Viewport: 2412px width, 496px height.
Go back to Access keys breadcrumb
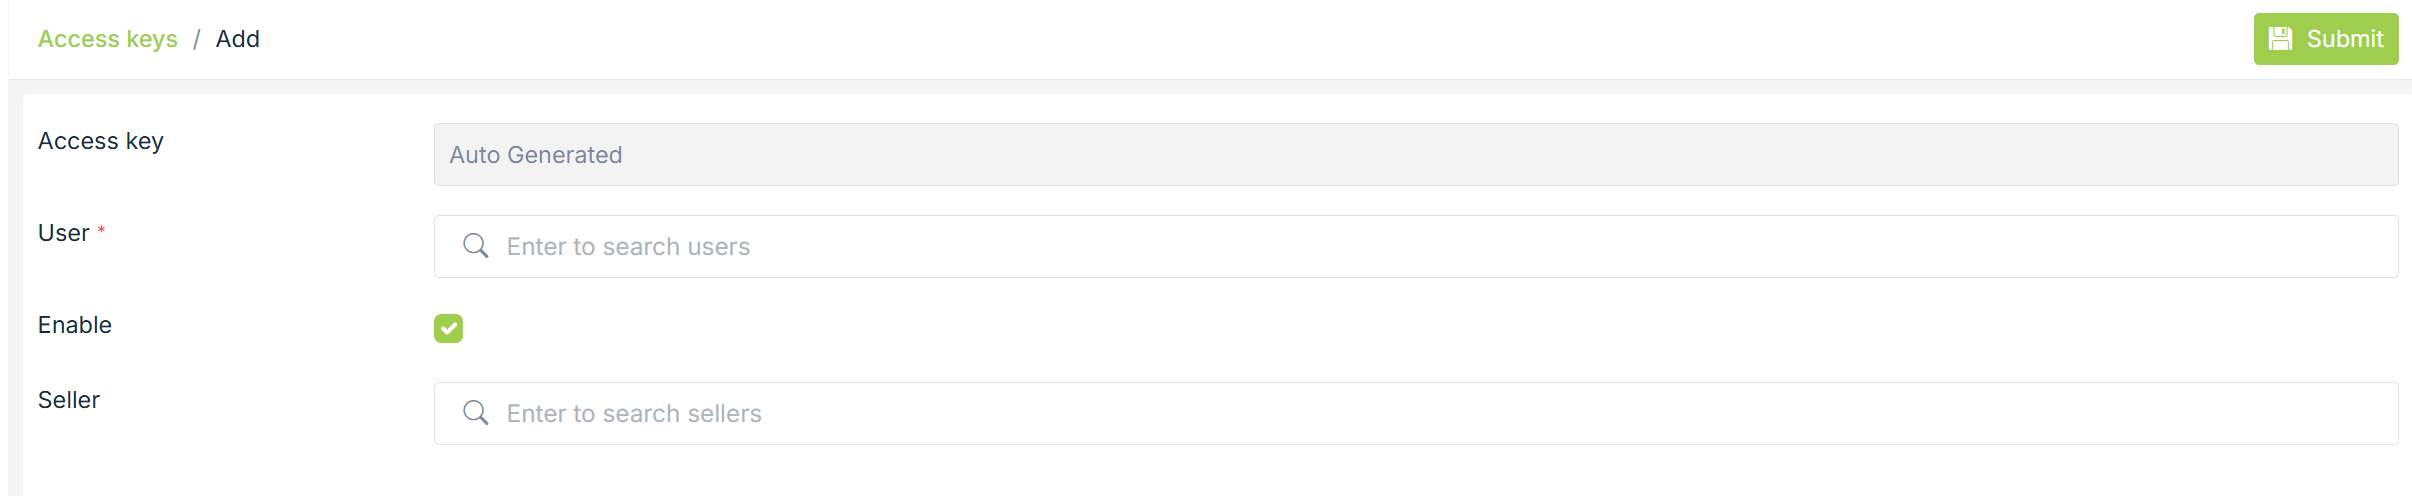(x=108, y=39)
